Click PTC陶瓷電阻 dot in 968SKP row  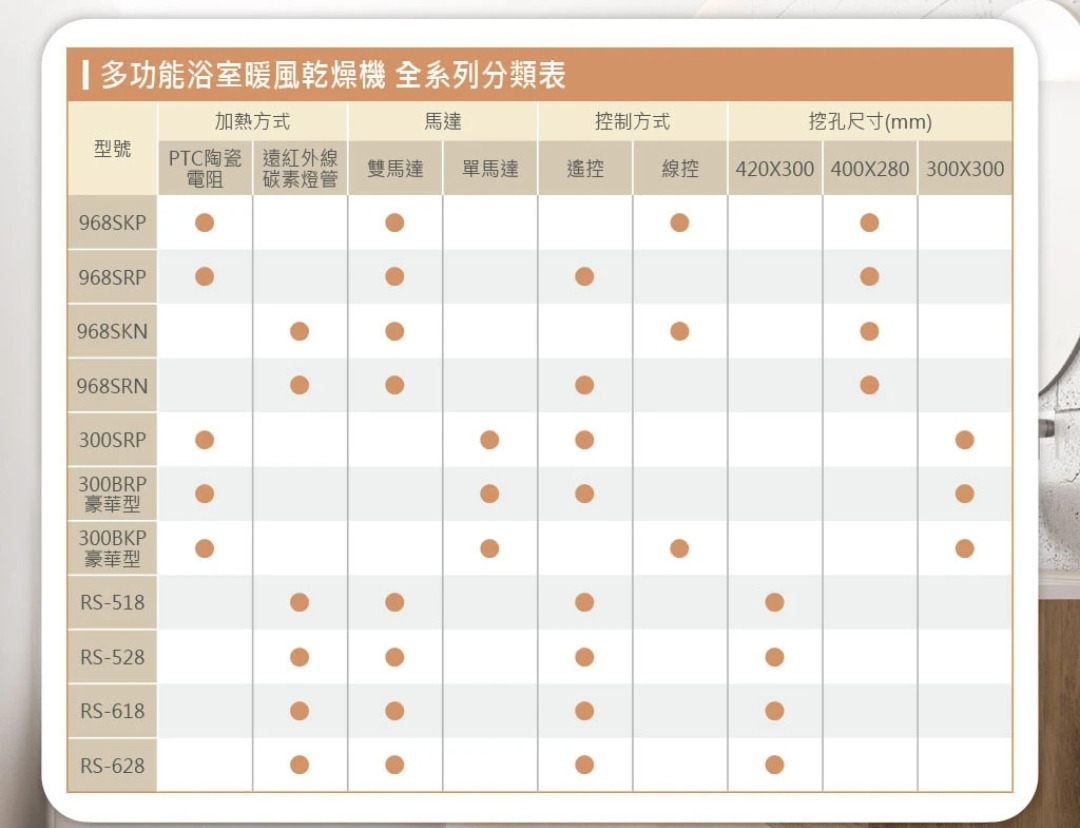[204, 223]
